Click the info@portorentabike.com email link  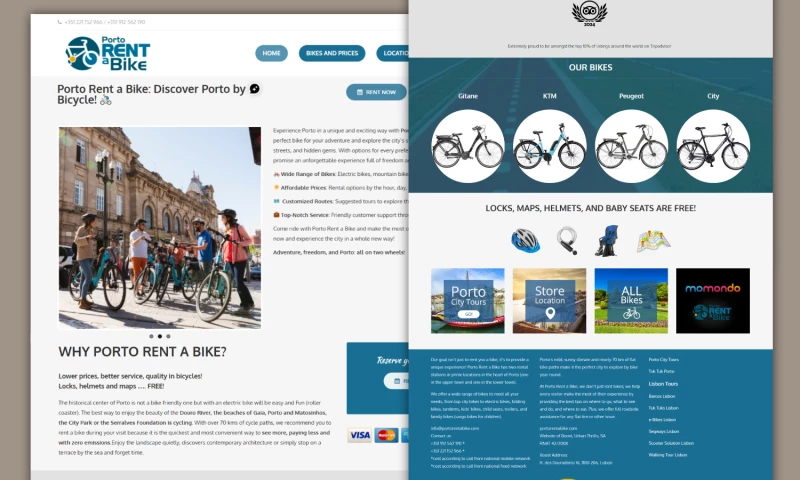pos(455,428)
